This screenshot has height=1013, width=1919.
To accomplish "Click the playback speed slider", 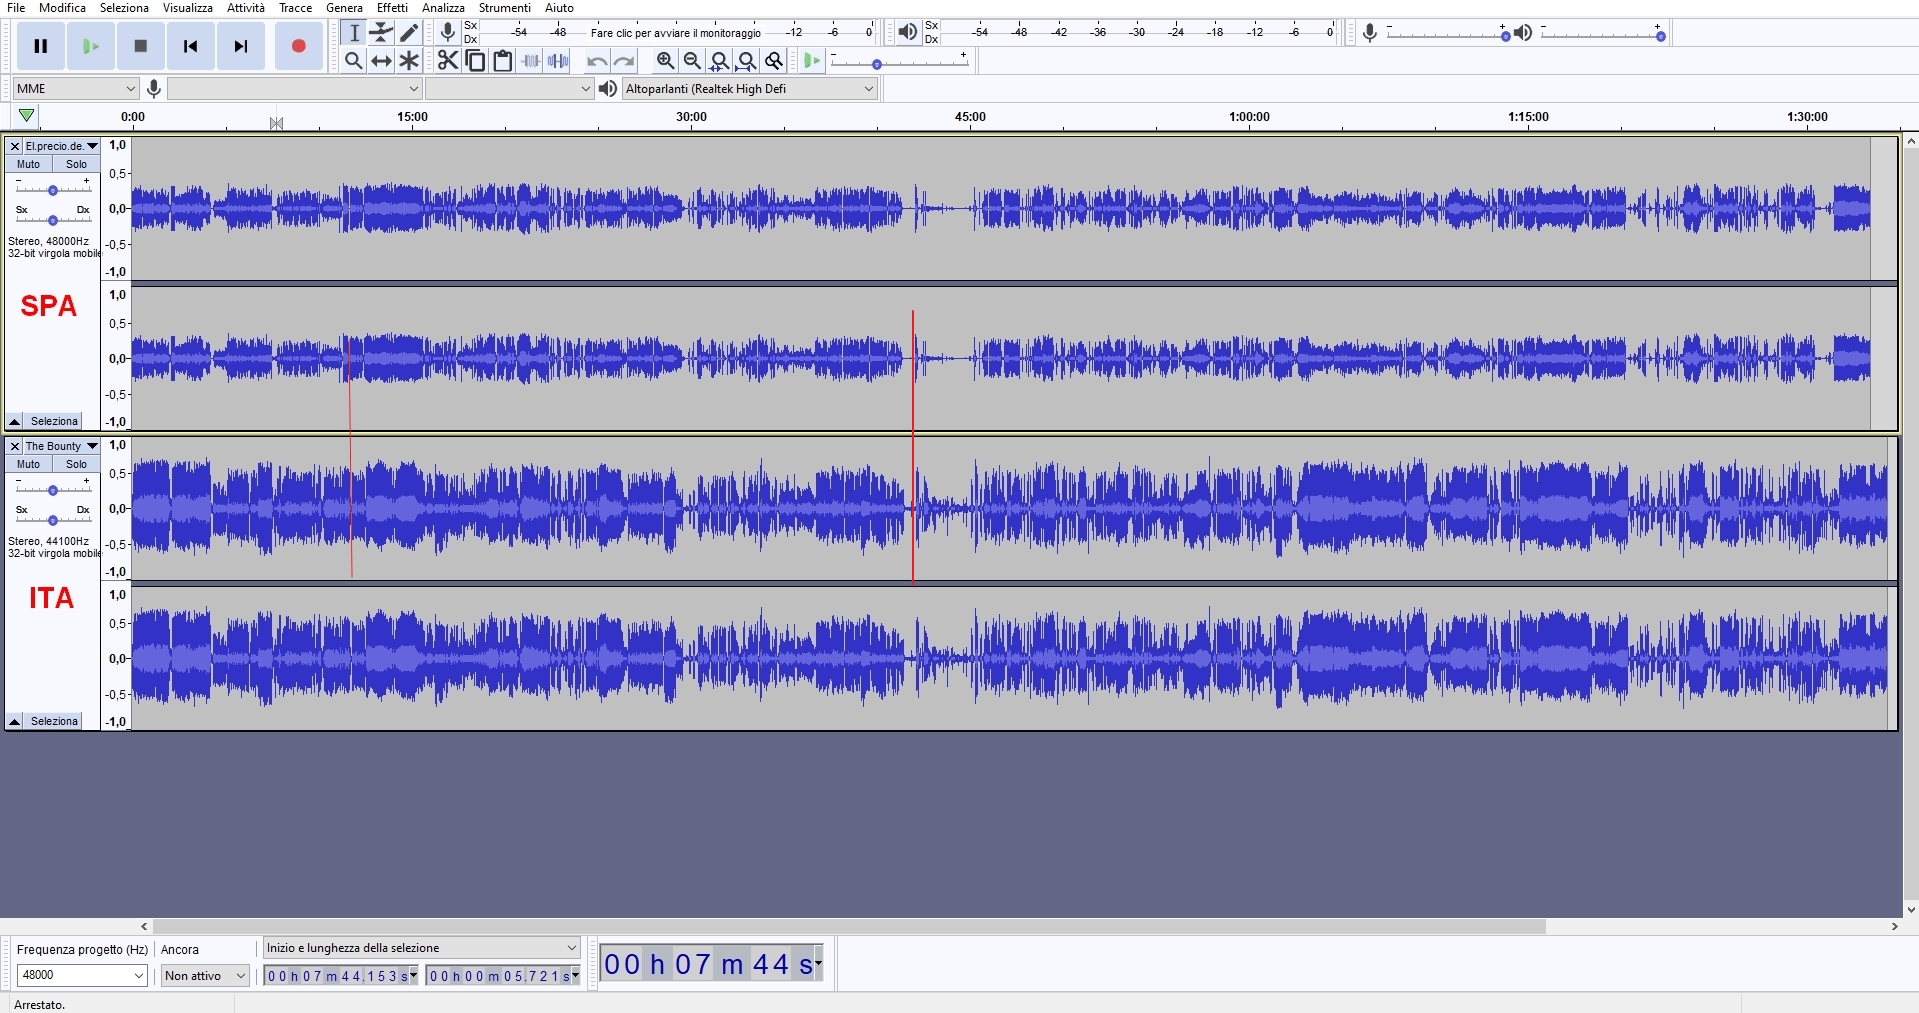I will [899, 63].
